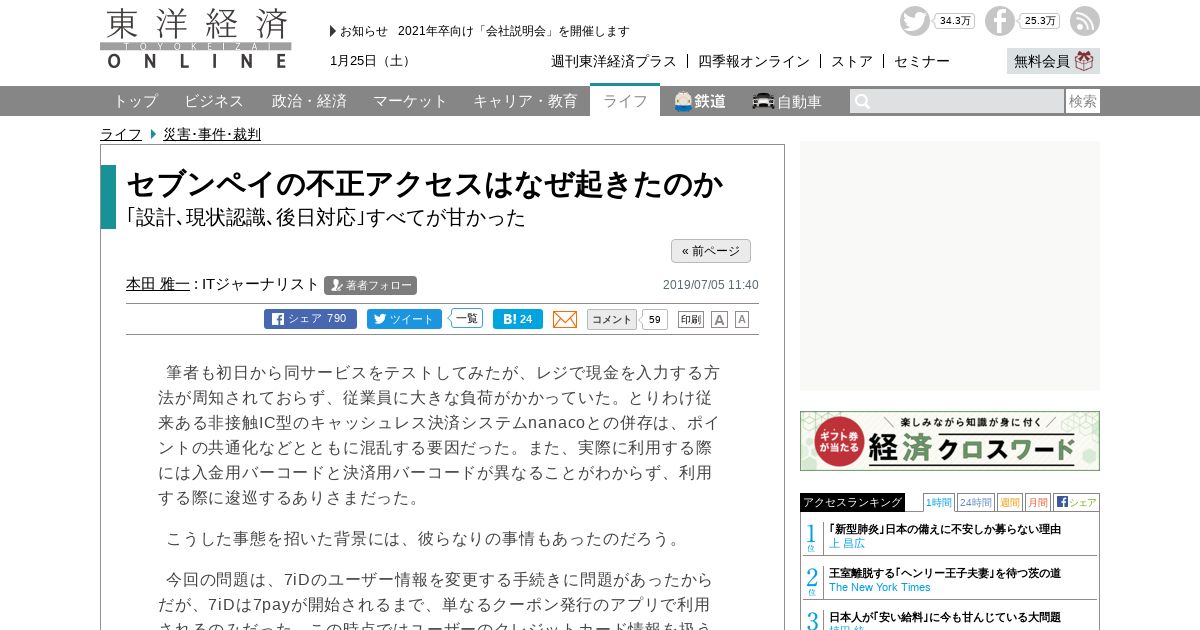Open ranked article 日本人が「安い給料」
This screenshot has width=1200, height=630.
[x=945, y=617]
